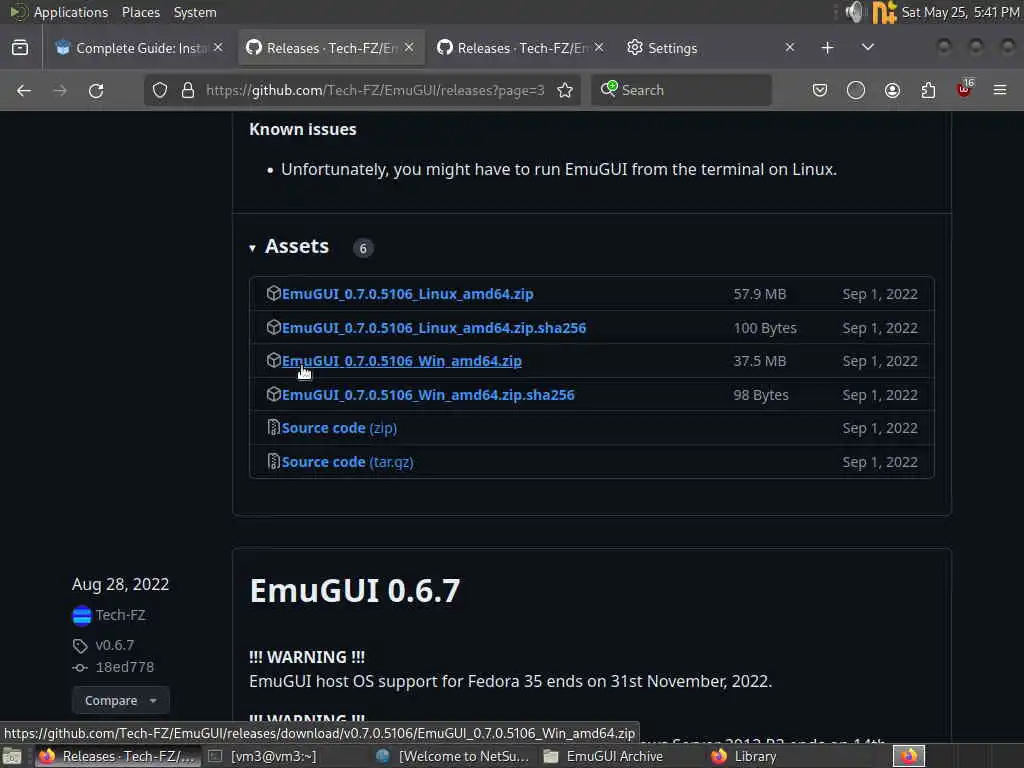This screenshot has width=1024, height=768.
Task: Open the Pocket save icon
Action: pyautogui.click(x=820, y=90)
